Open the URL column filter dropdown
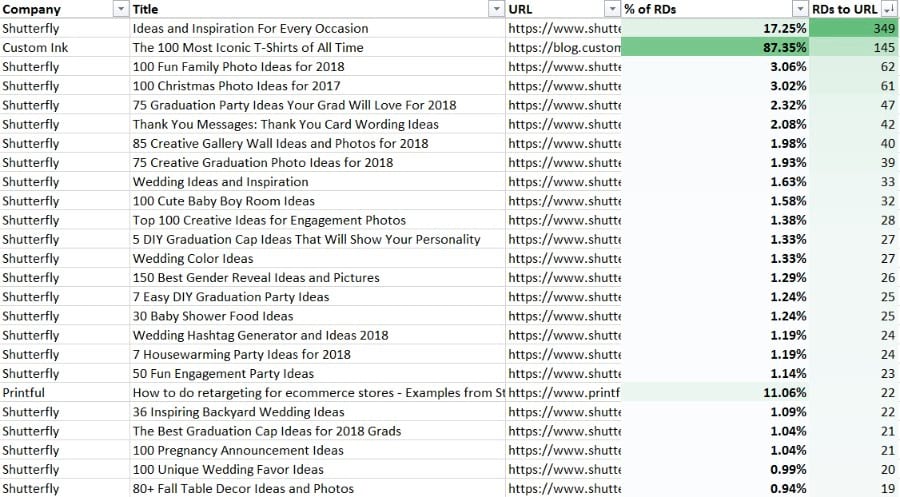 pos(613,9)
